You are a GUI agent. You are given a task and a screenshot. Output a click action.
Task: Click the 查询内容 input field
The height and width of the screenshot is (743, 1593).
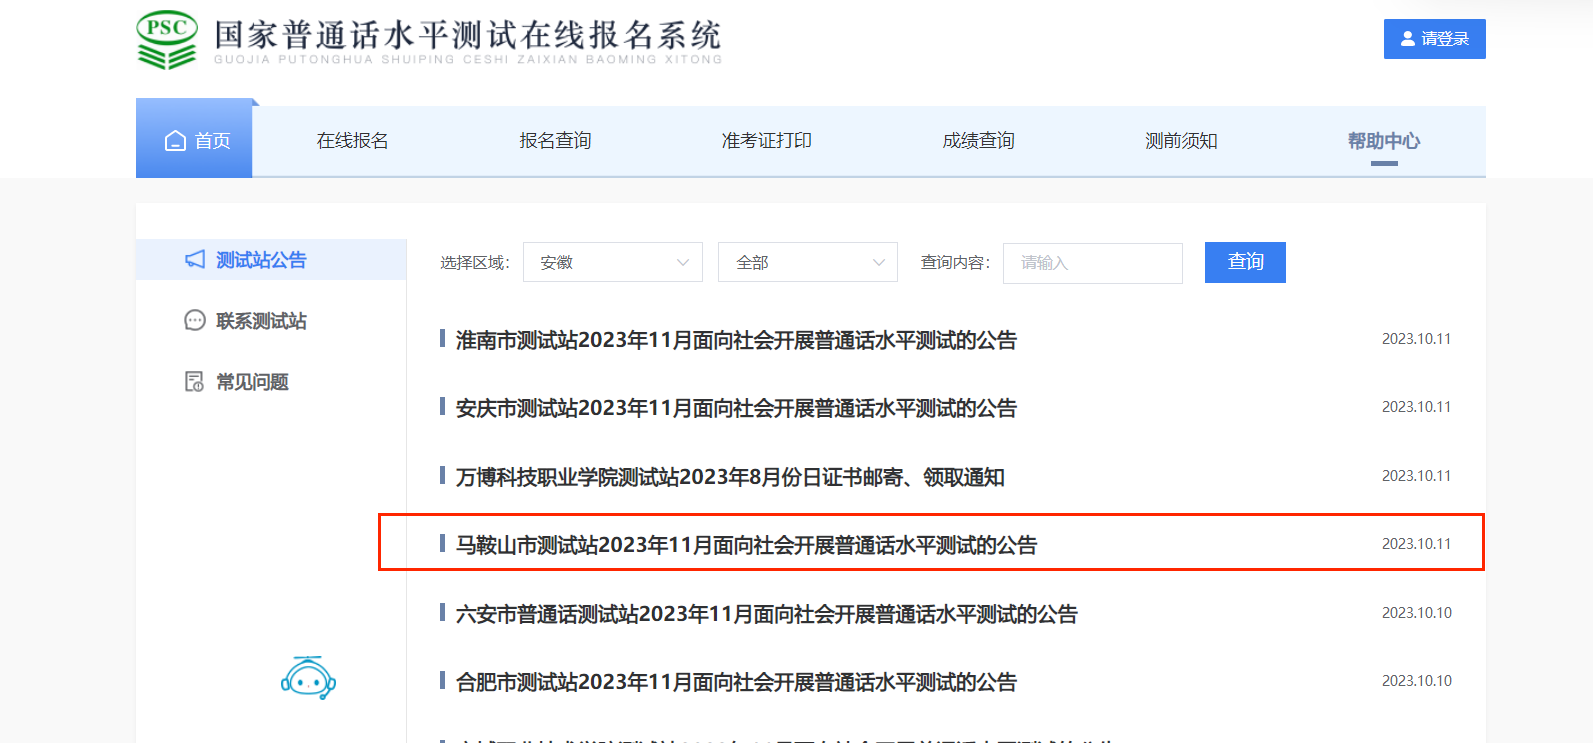click(1093, 263)
